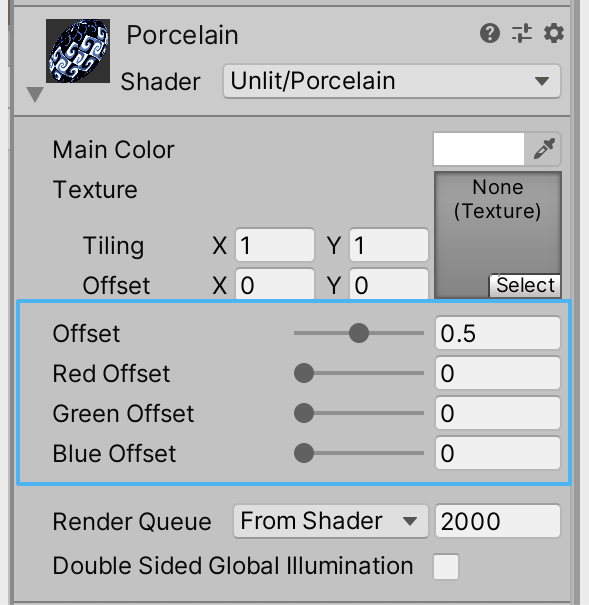Focus the Offset 0.5 value field
Viewport: 589px width, 605px height.
pyautogui.click(x=498, y=333)
